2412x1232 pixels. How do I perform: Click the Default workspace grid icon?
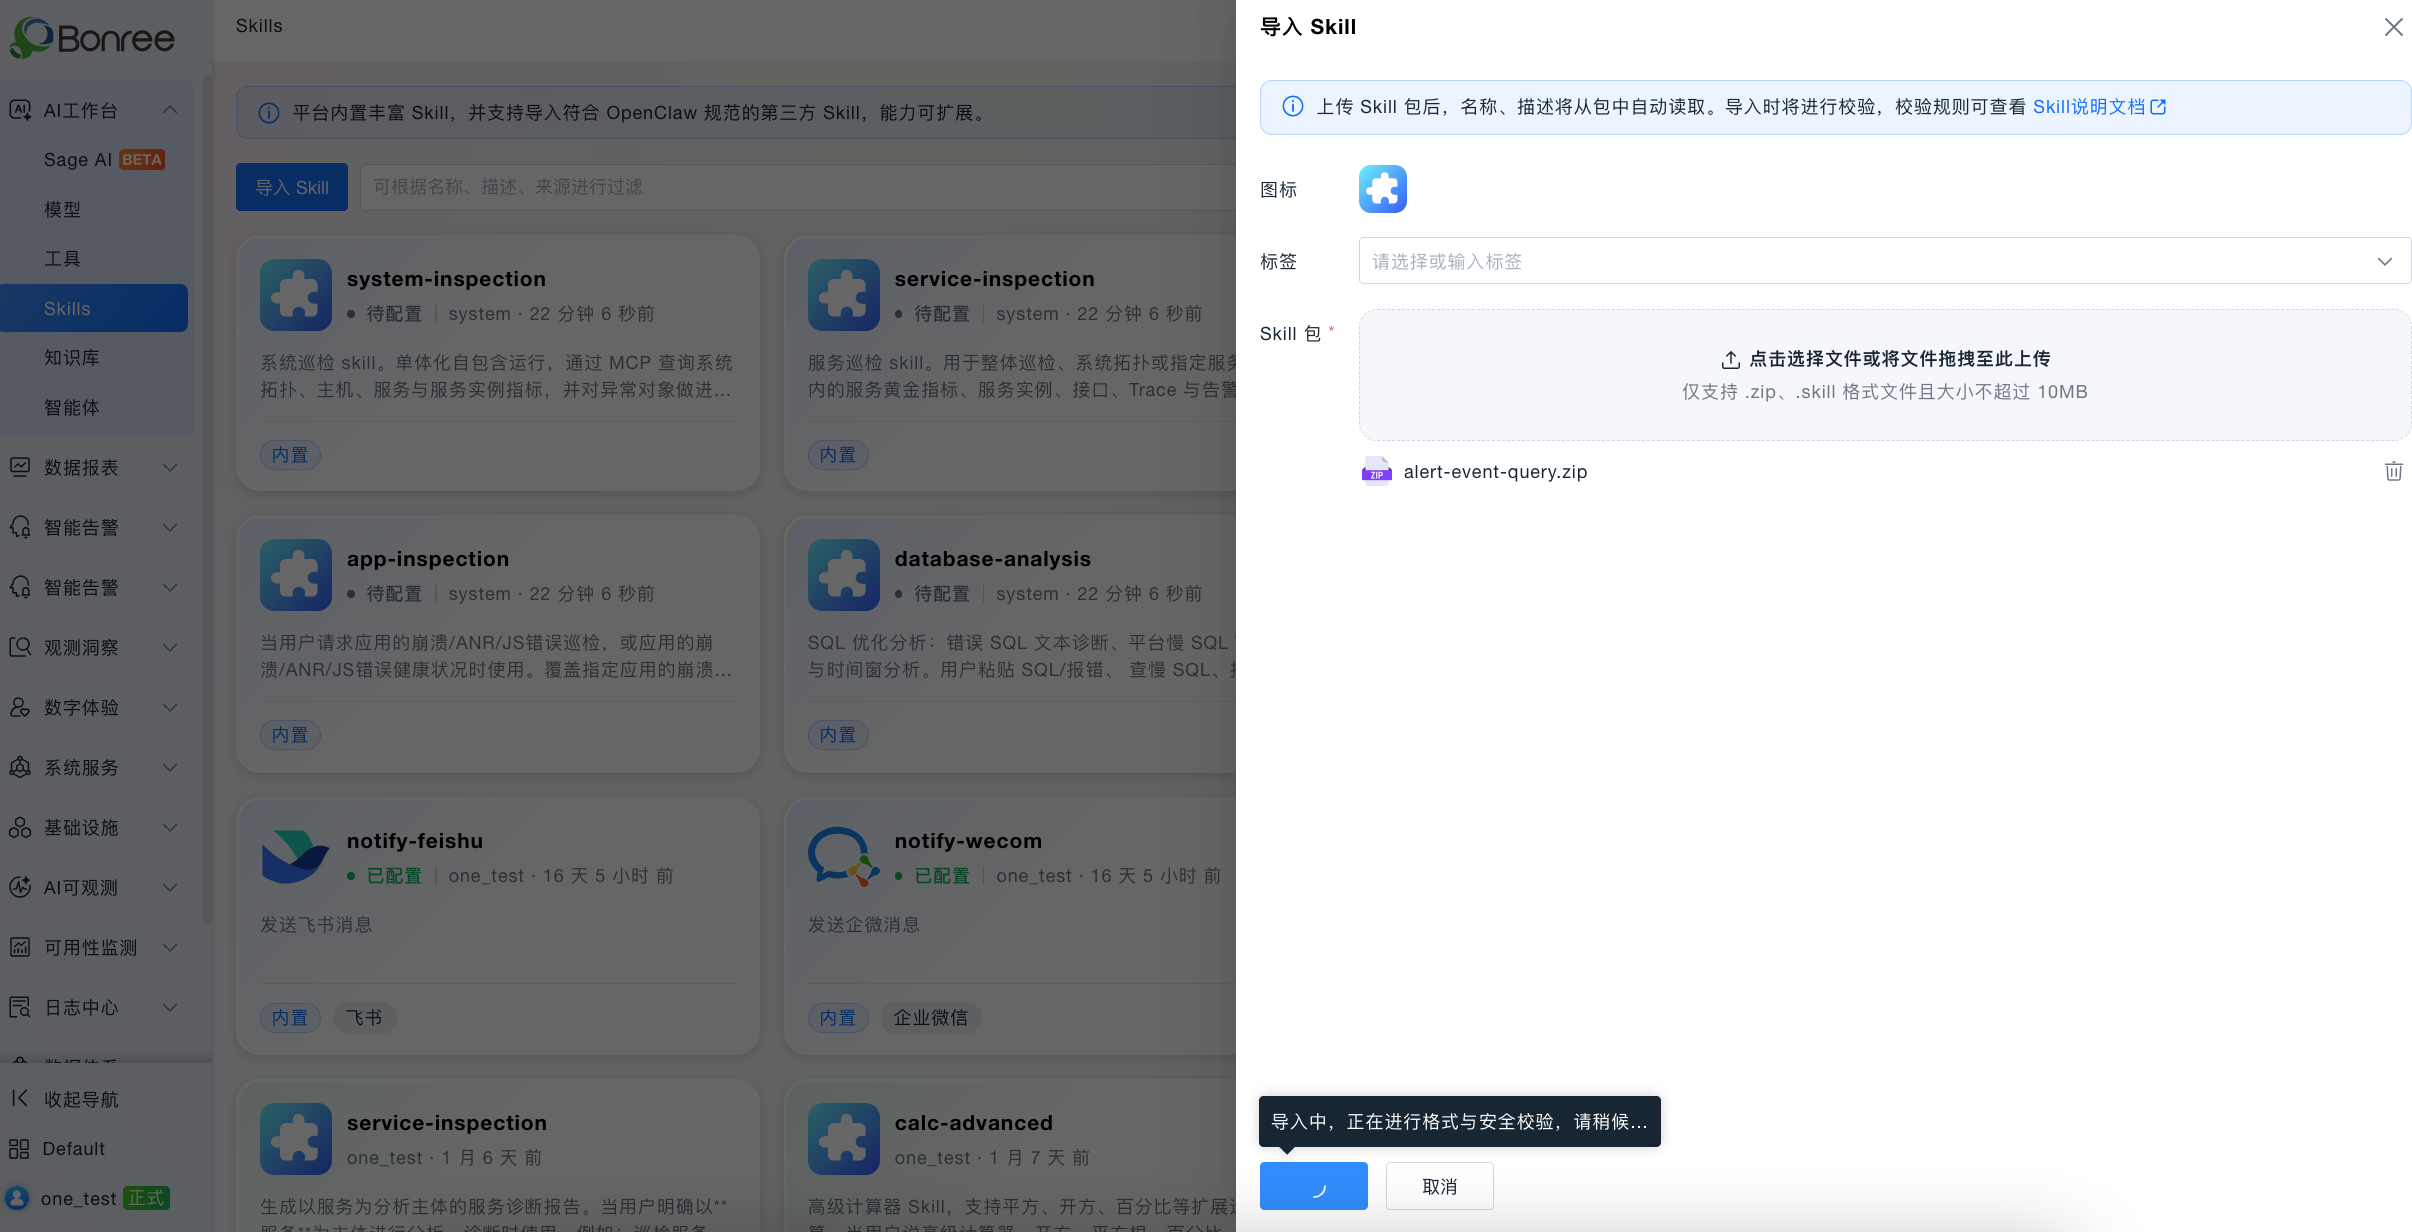[18, 1149]
